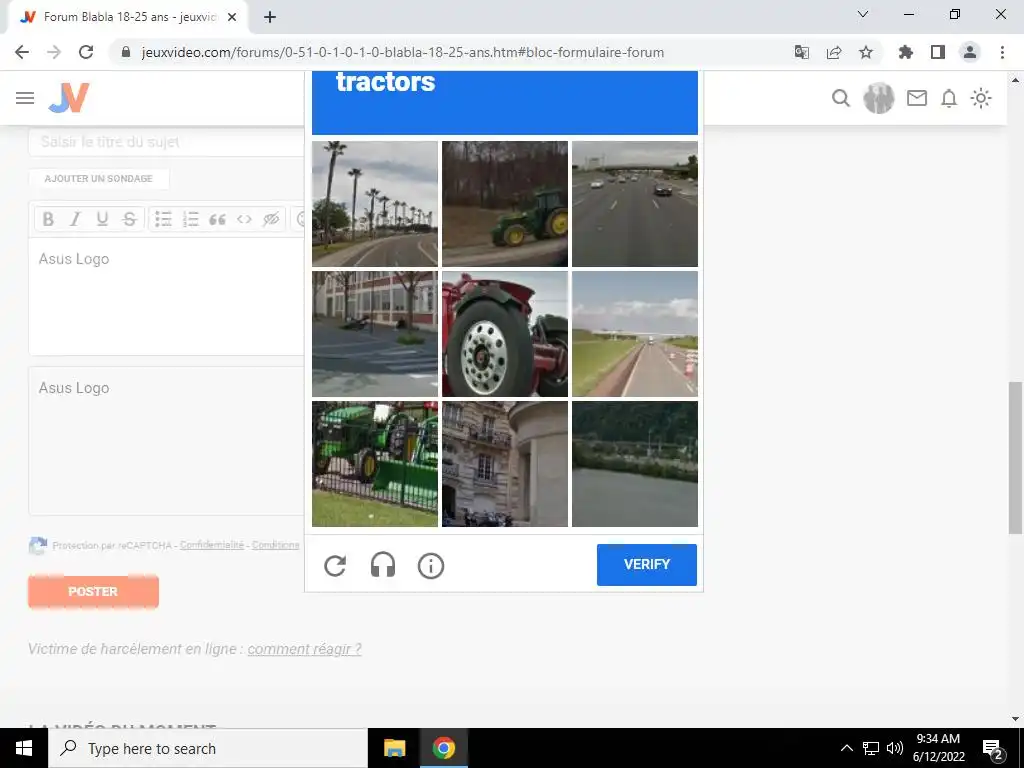Reload the current page

tap(86, 52)
